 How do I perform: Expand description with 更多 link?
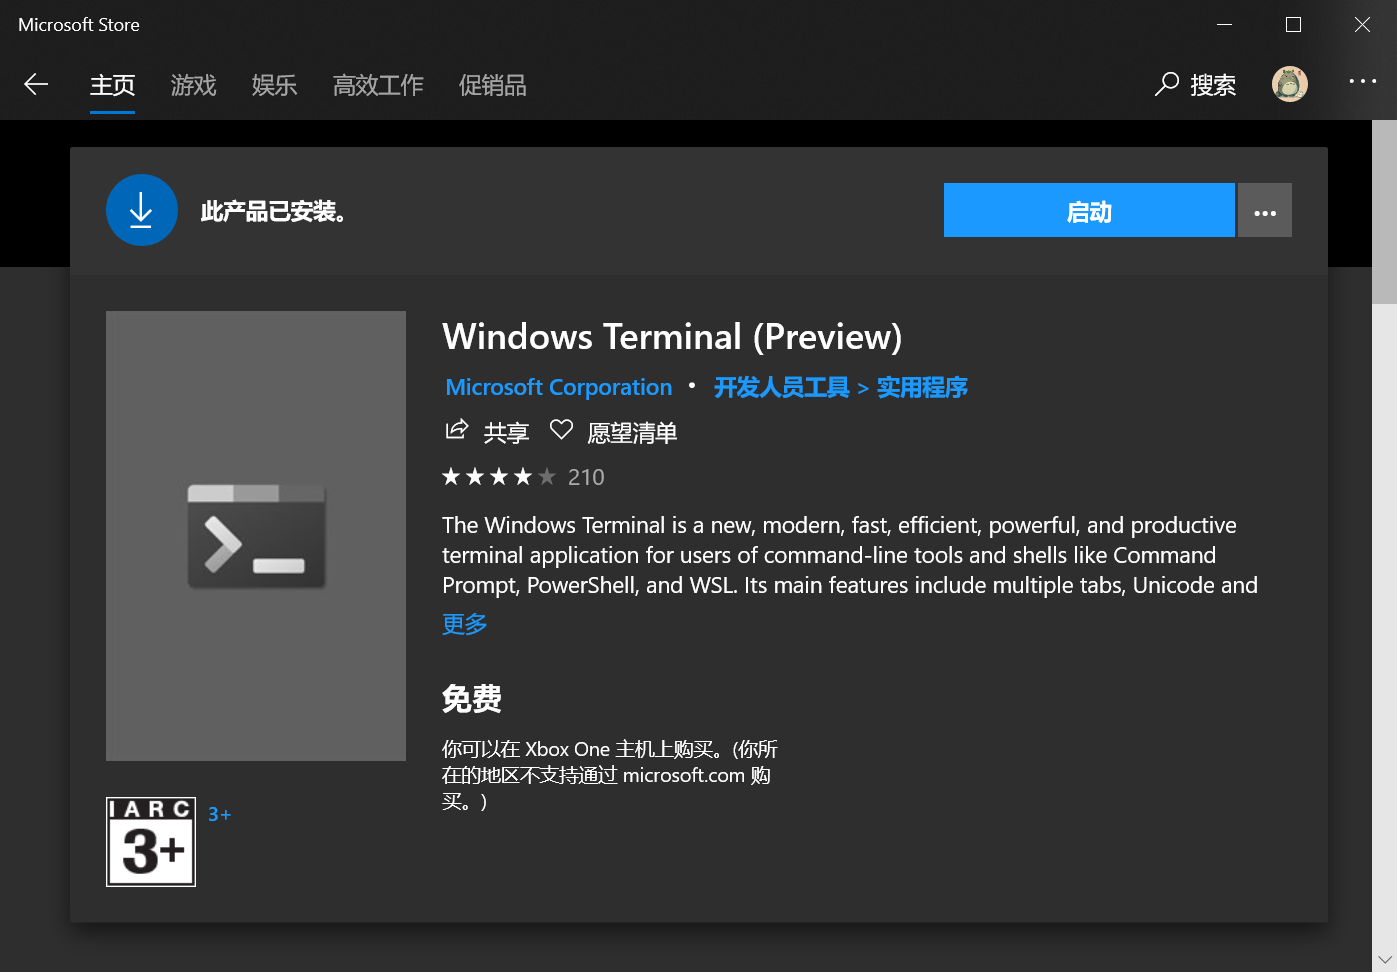465,624
